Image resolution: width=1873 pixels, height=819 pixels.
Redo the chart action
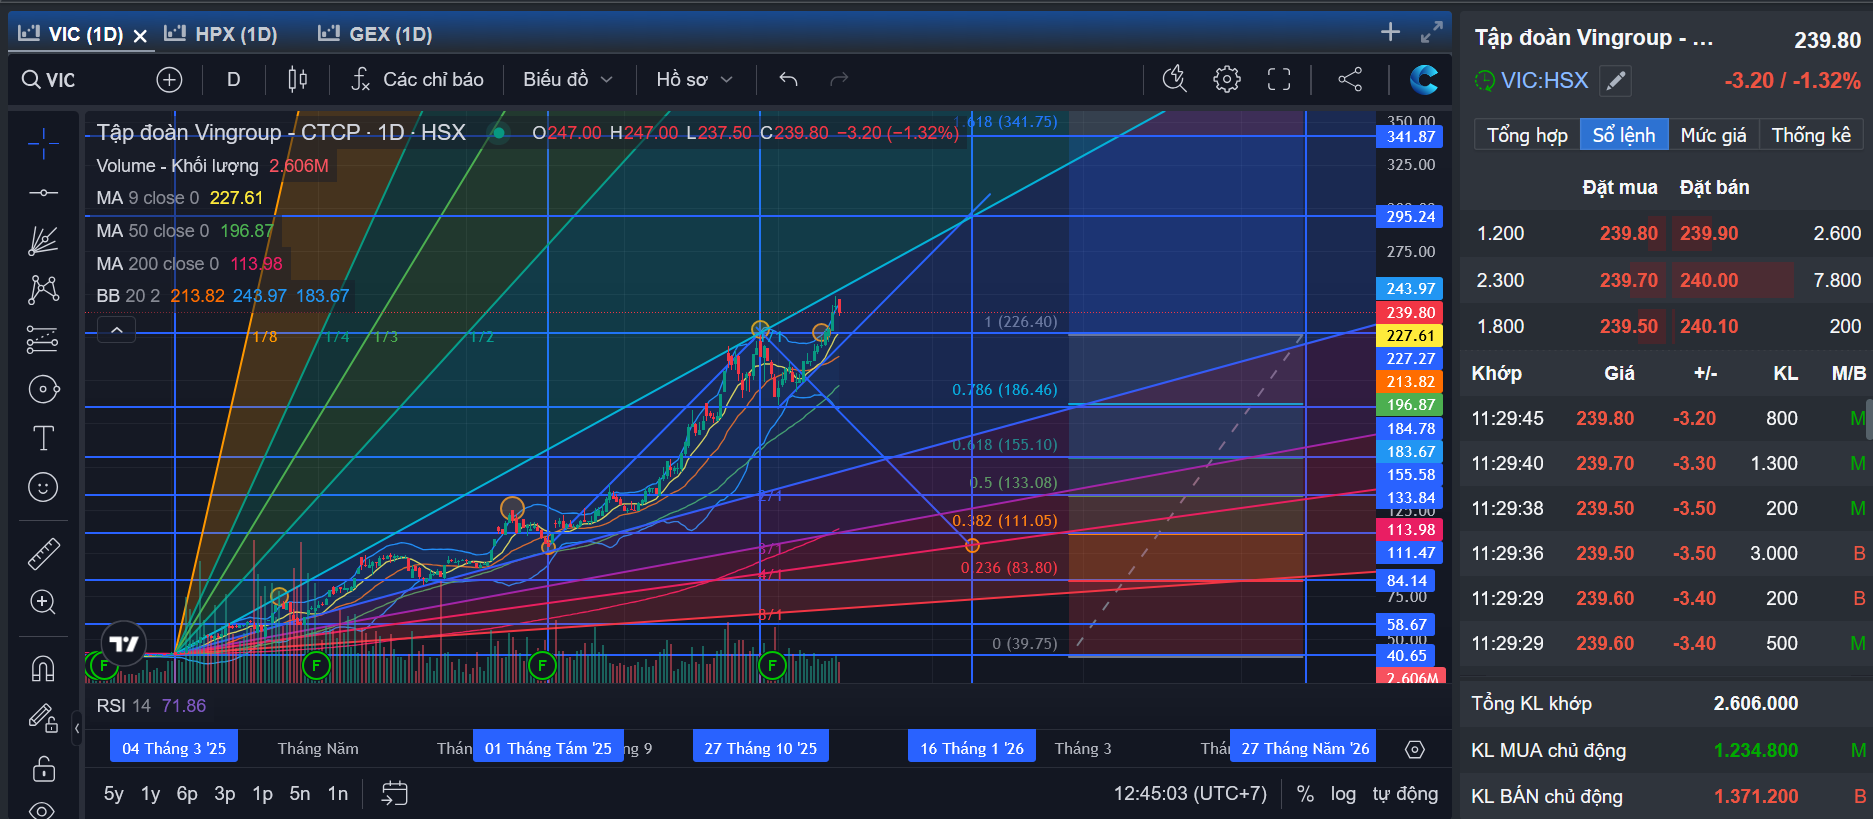click(839, 80)
